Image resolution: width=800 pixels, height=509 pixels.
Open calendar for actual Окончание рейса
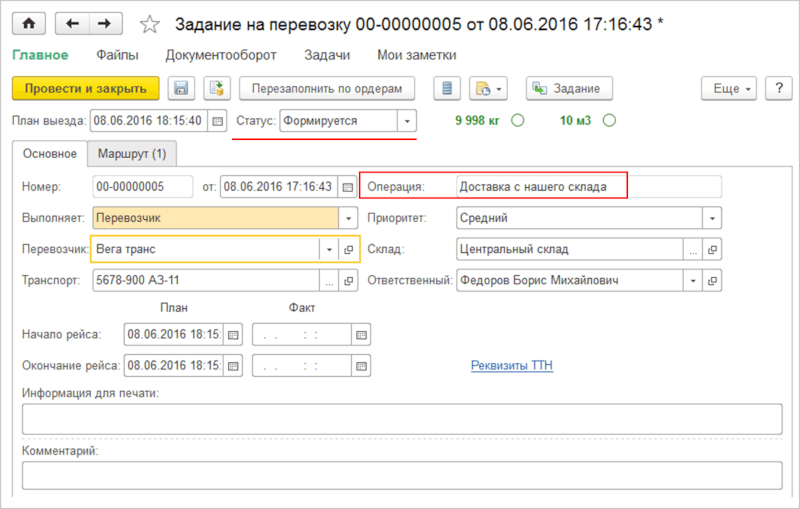coord(361,366)
